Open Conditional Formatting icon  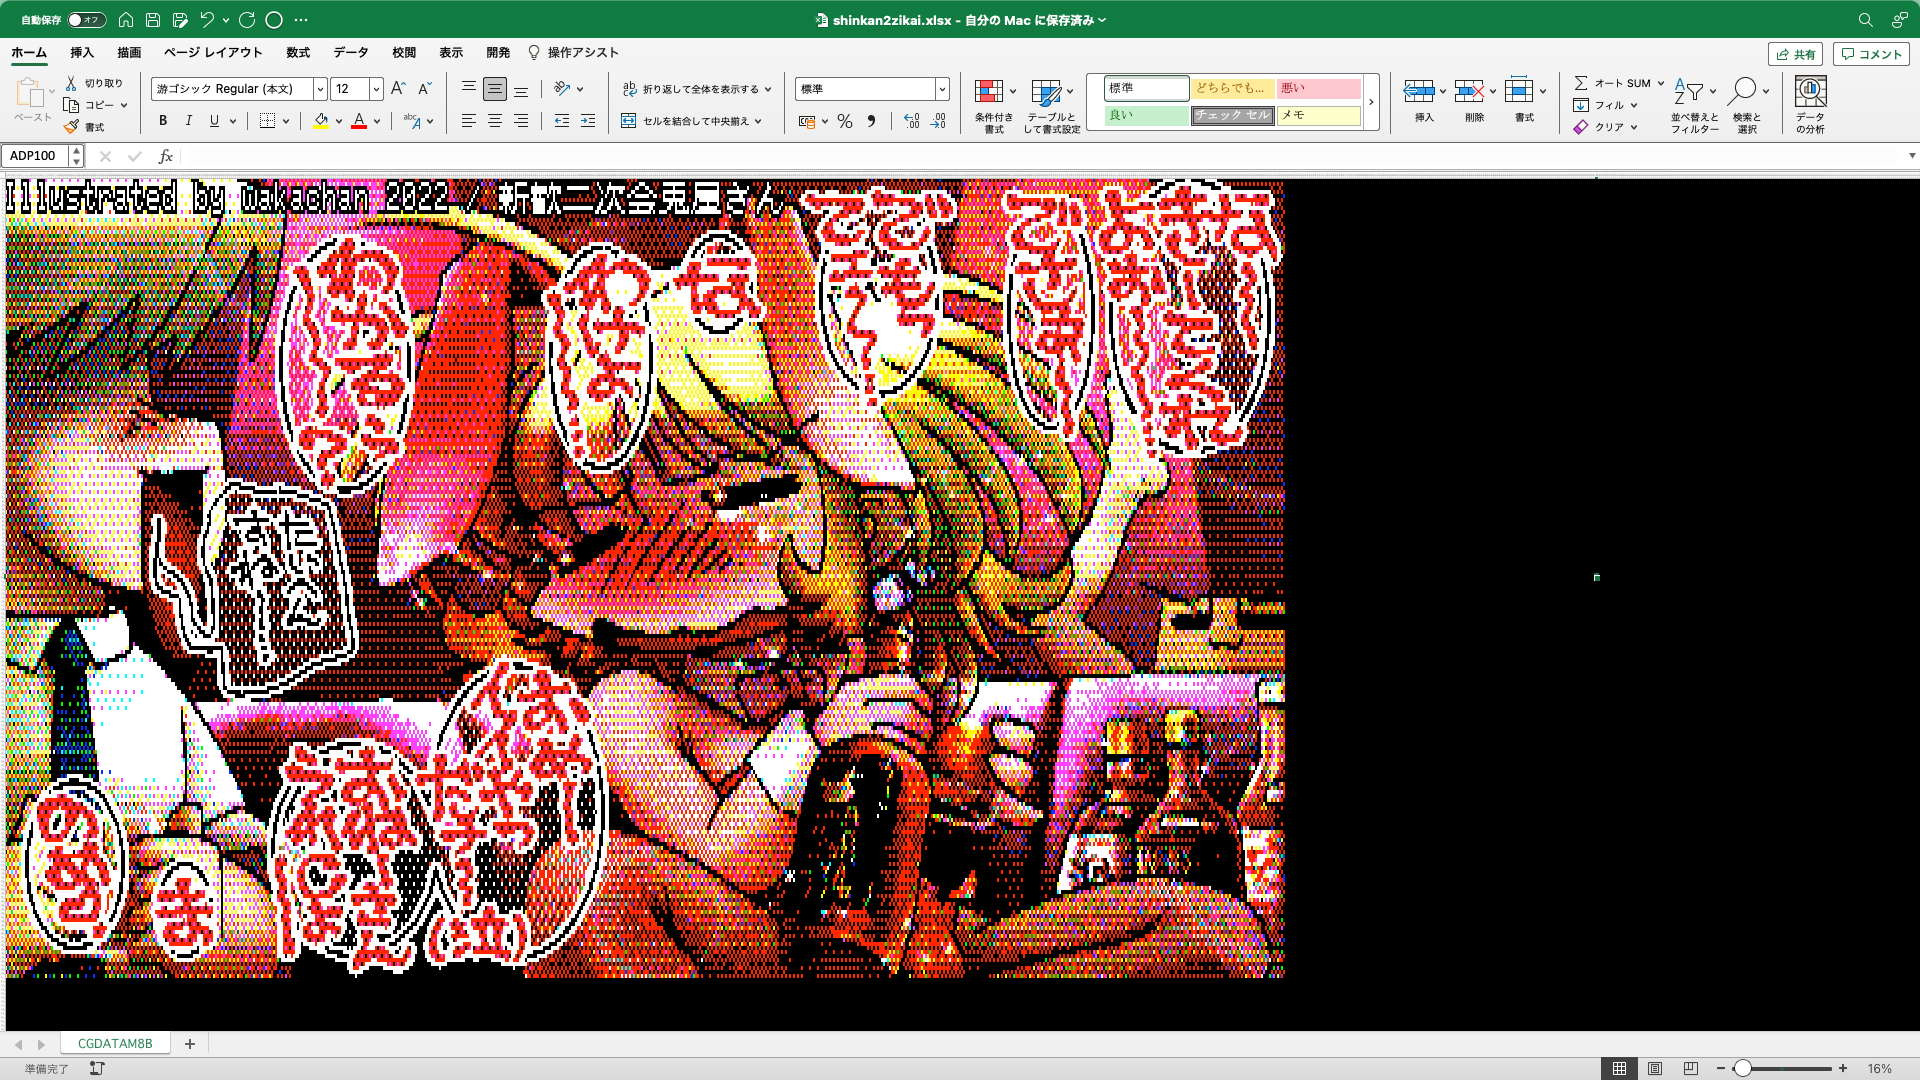989,92
